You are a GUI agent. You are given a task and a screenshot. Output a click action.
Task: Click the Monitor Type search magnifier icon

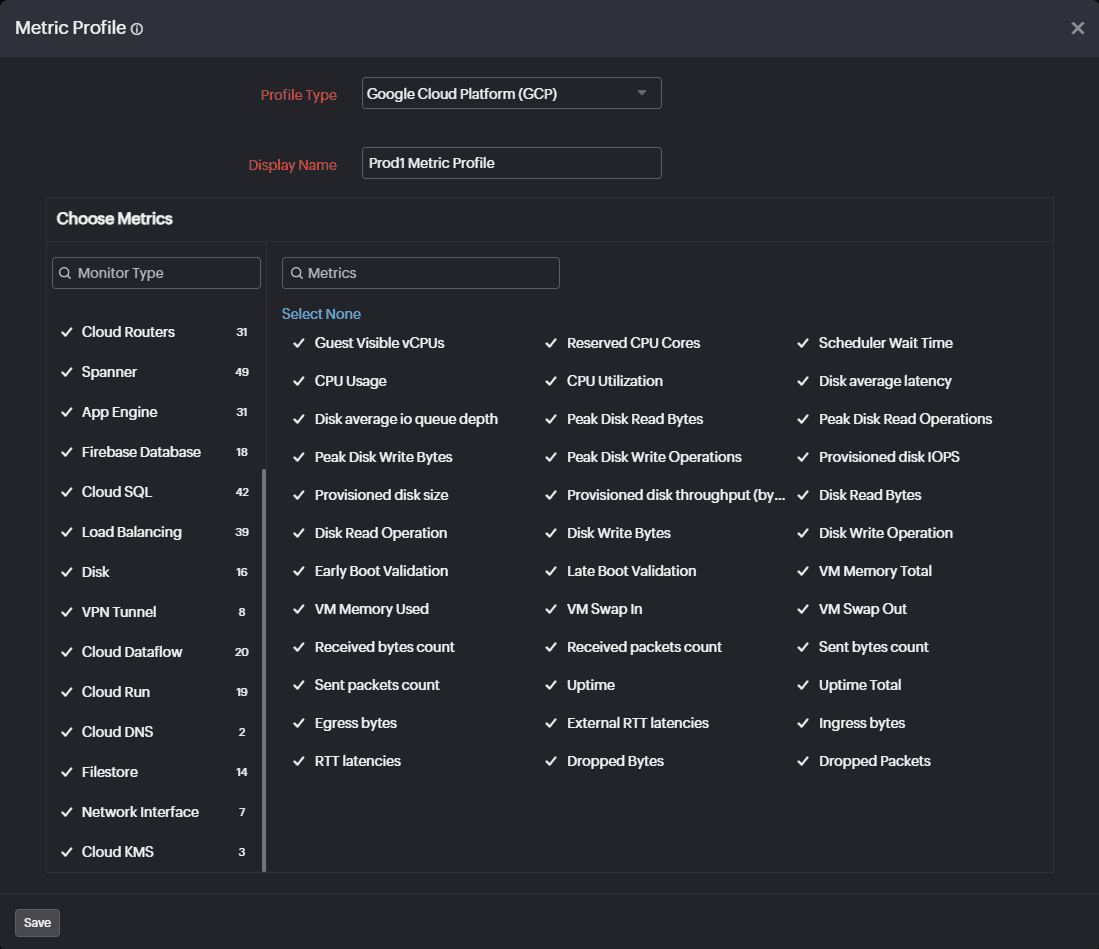(65, 272)
